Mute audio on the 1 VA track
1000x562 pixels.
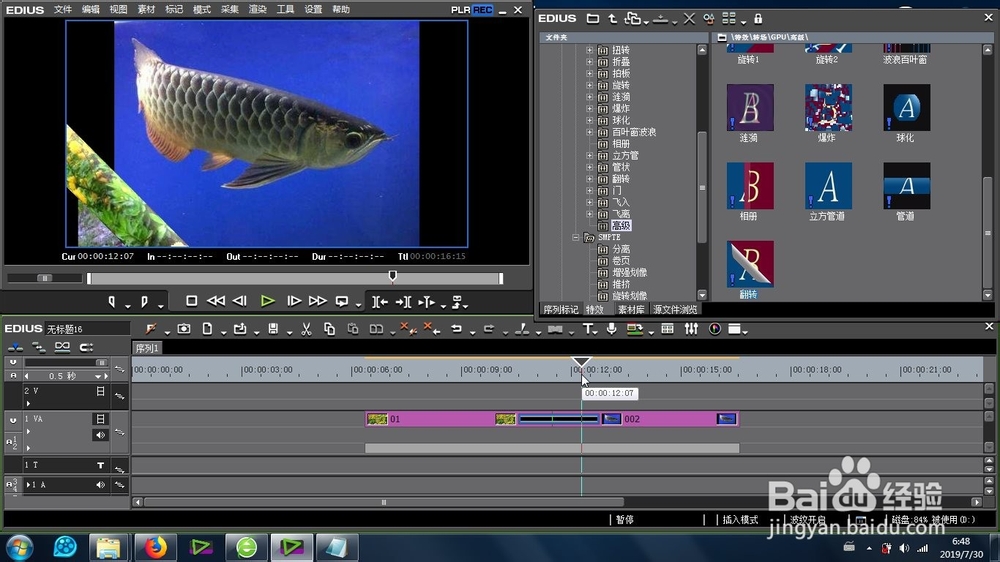pyautogui.click(x=100, y=435)
